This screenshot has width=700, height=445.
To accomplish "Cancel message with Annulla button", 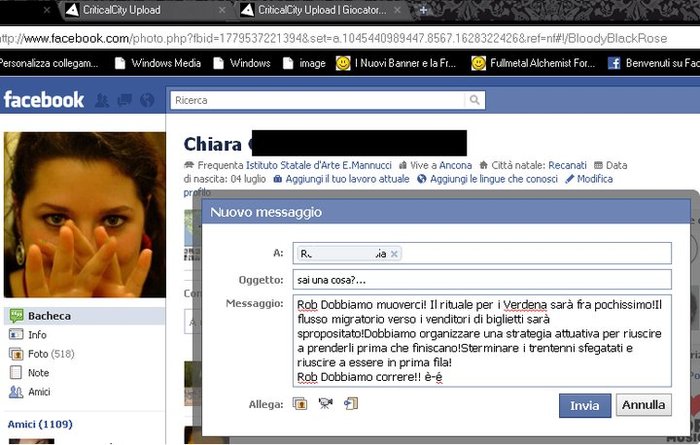I will click(x=643, y=404).
